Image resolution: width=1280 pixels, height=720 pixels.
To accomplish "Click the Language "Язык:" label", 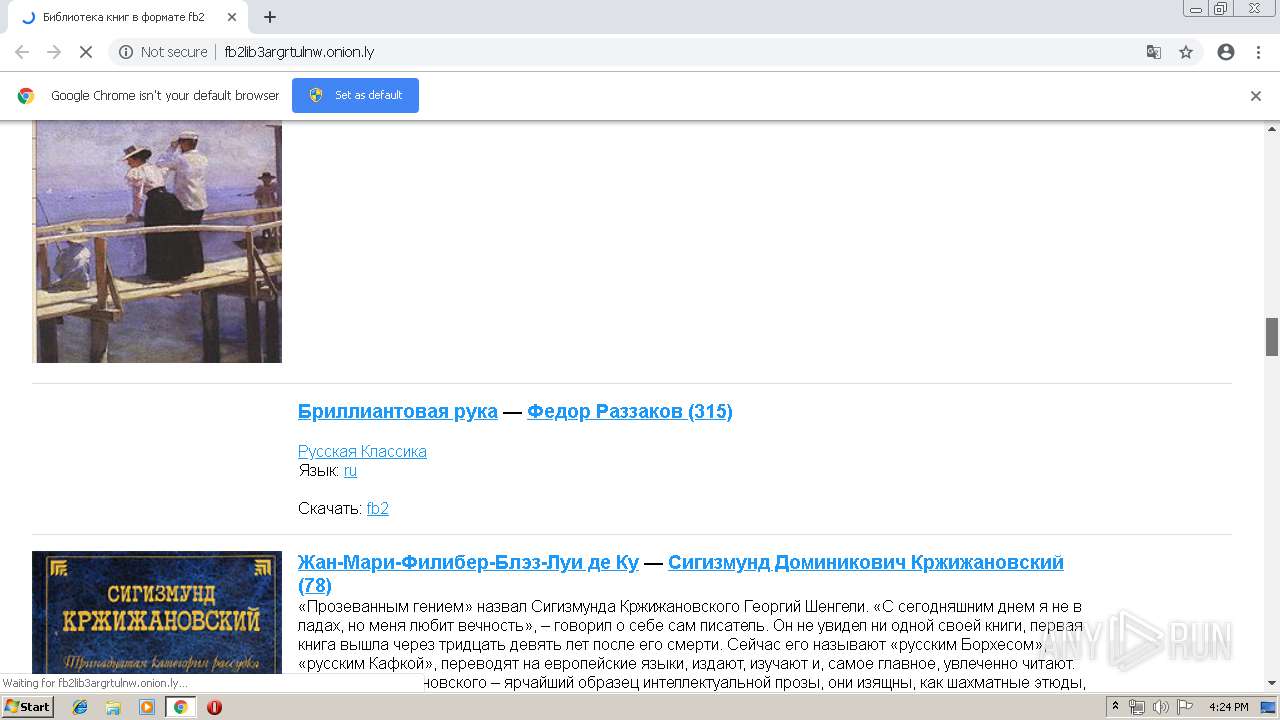I will pos(319,470).
